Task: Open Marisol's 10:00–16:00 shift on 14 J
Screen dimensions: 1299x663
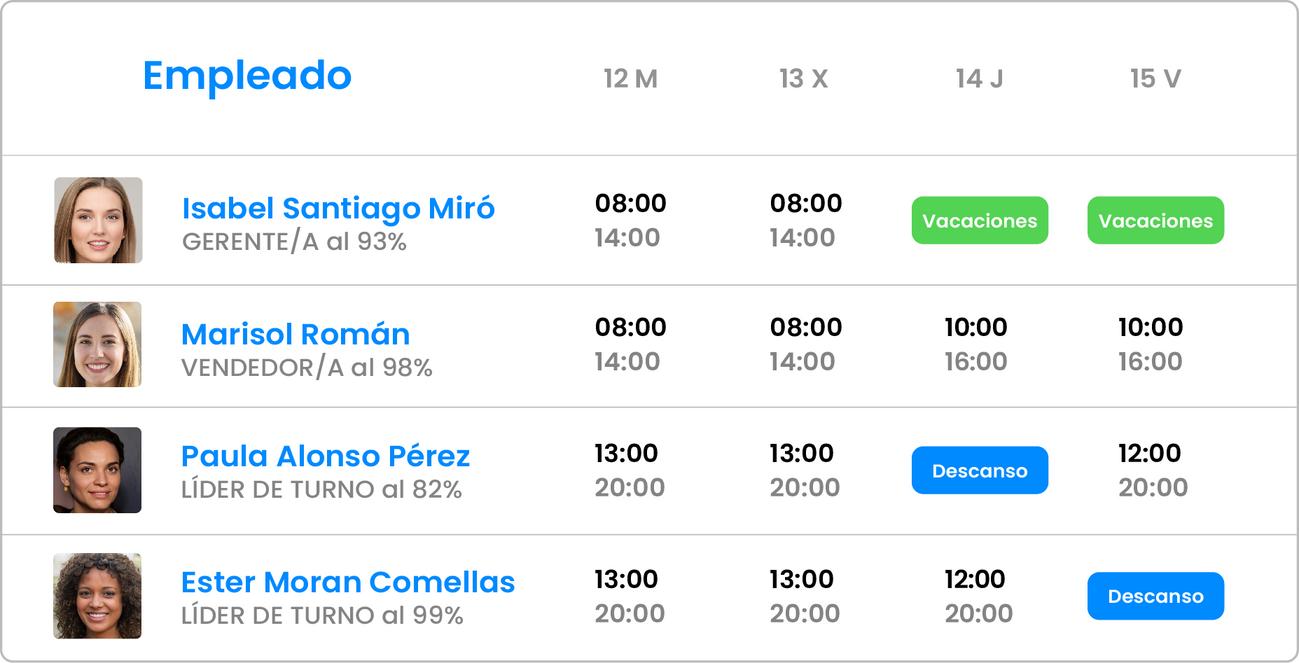Action: (x=976, y=344)
